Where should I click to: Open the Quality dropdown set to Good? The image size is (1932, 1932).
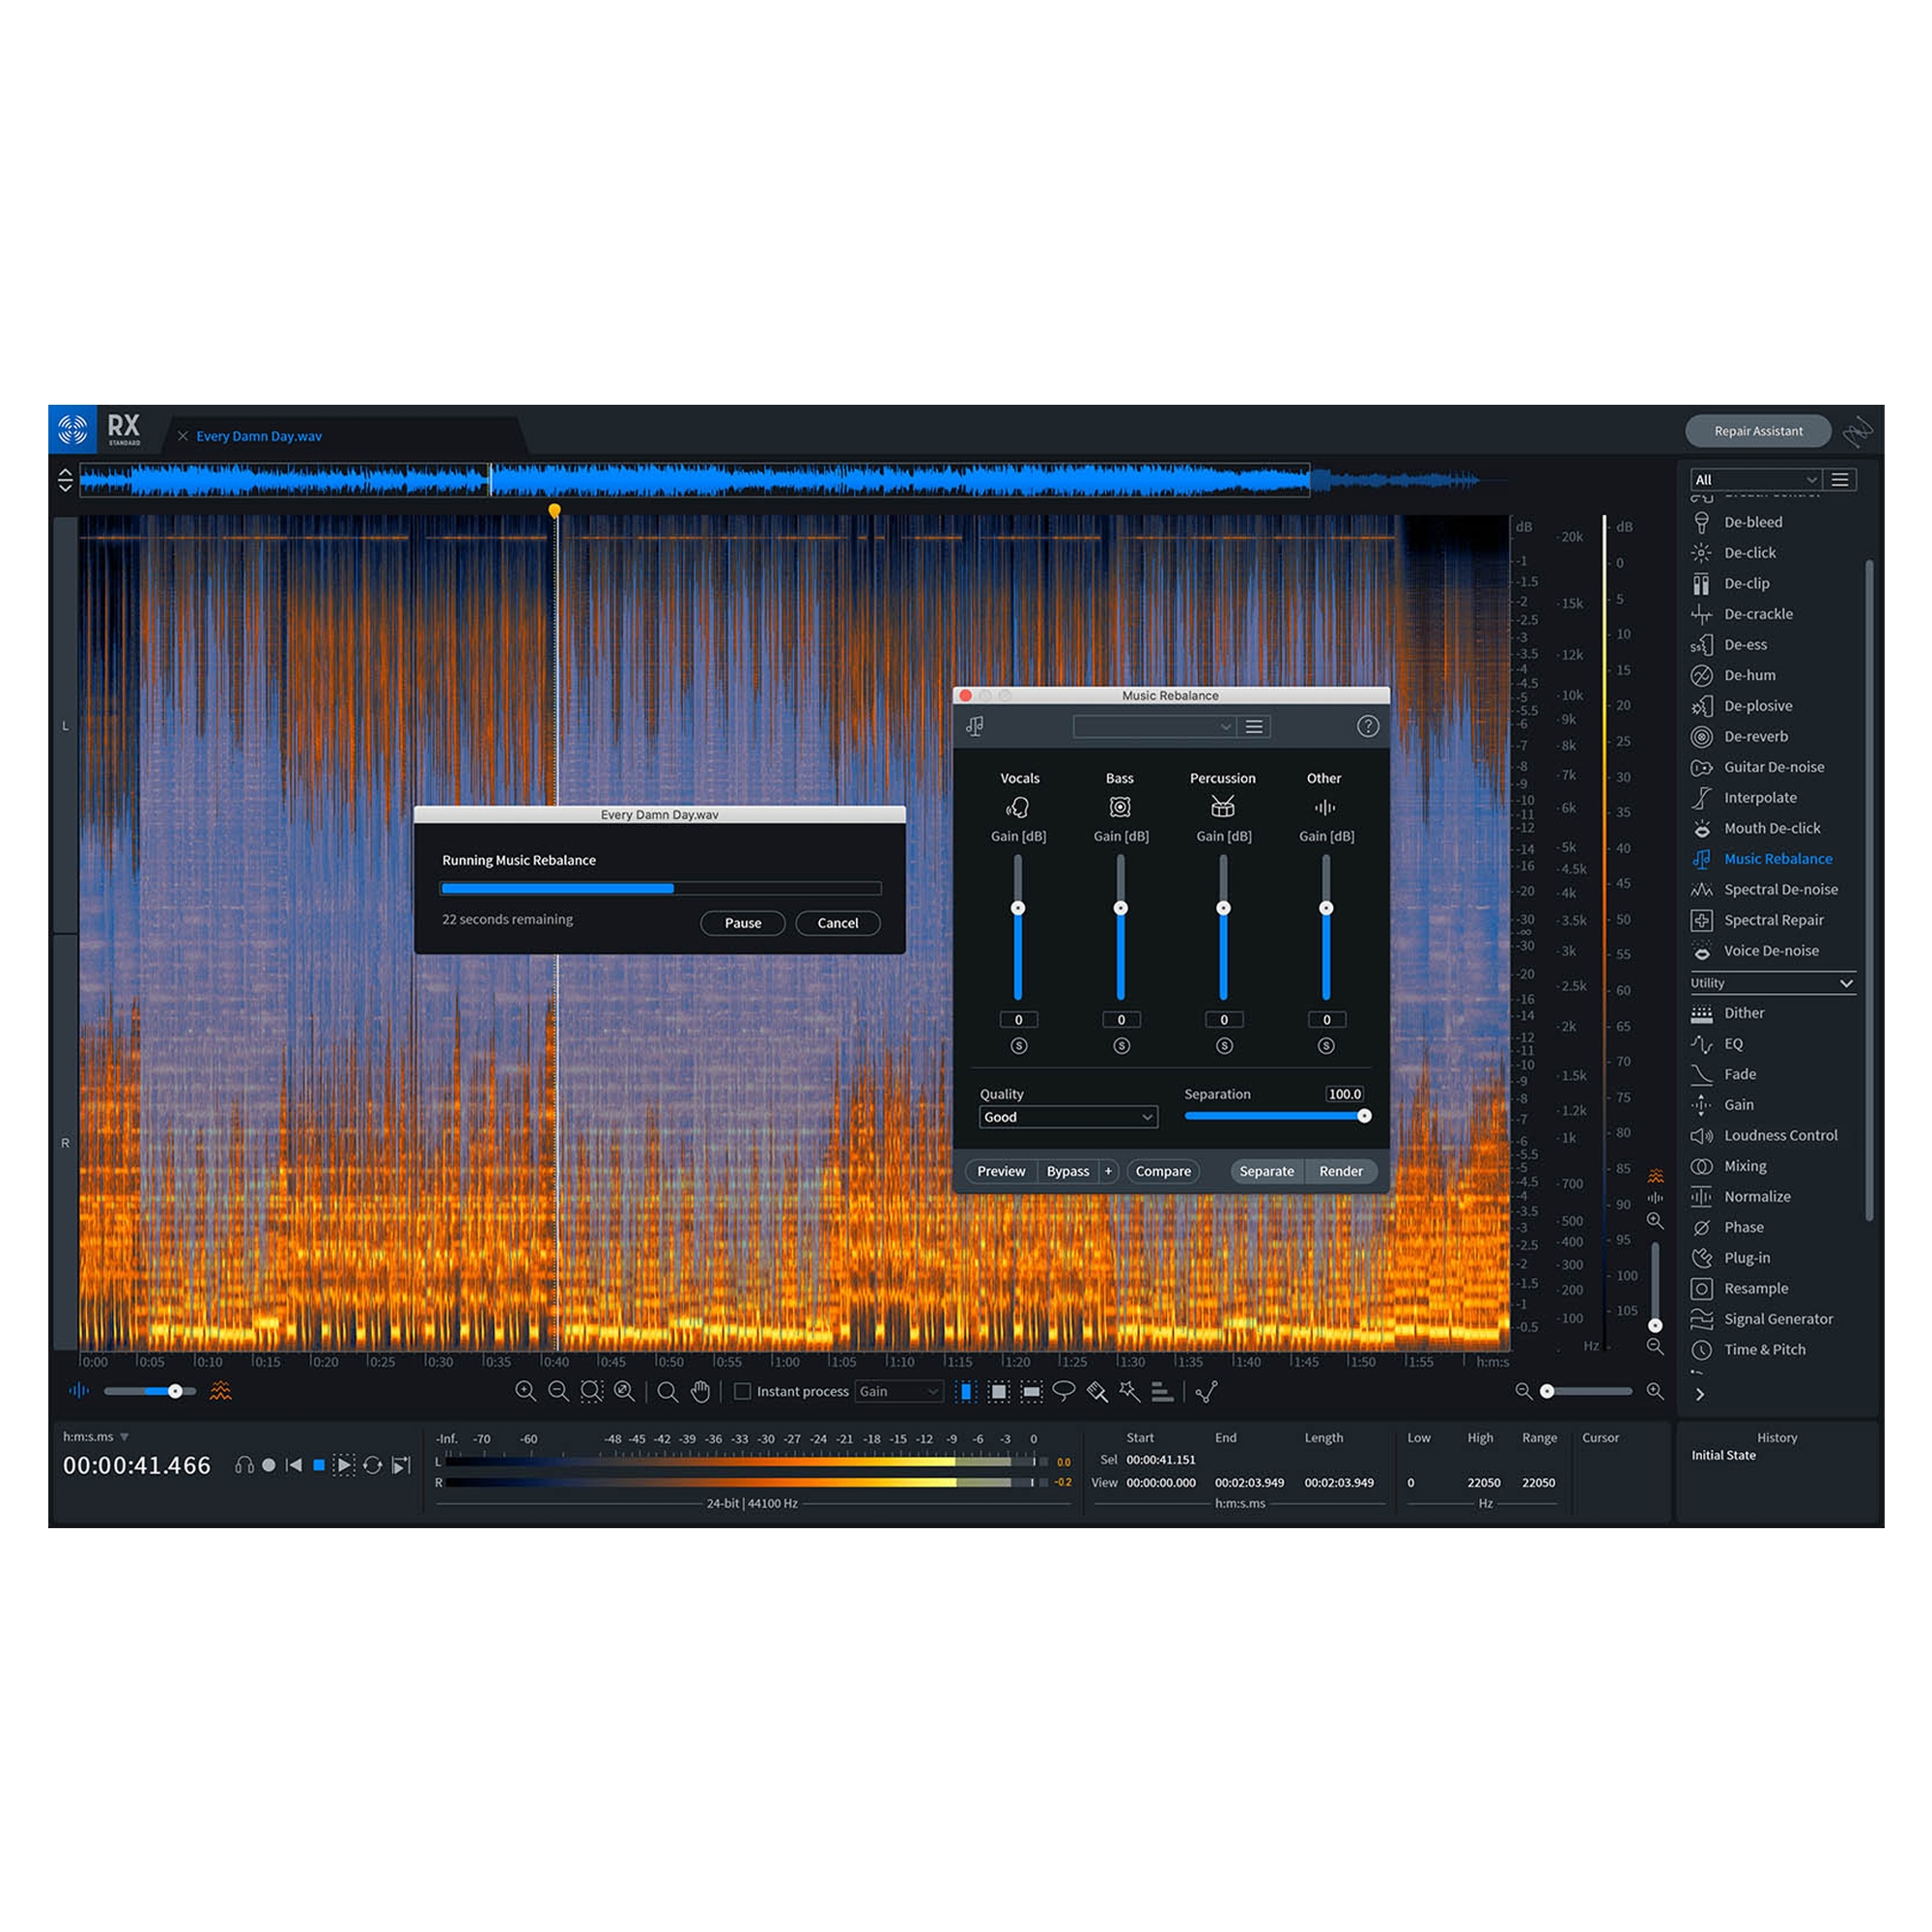(x=1068, y=1118)
